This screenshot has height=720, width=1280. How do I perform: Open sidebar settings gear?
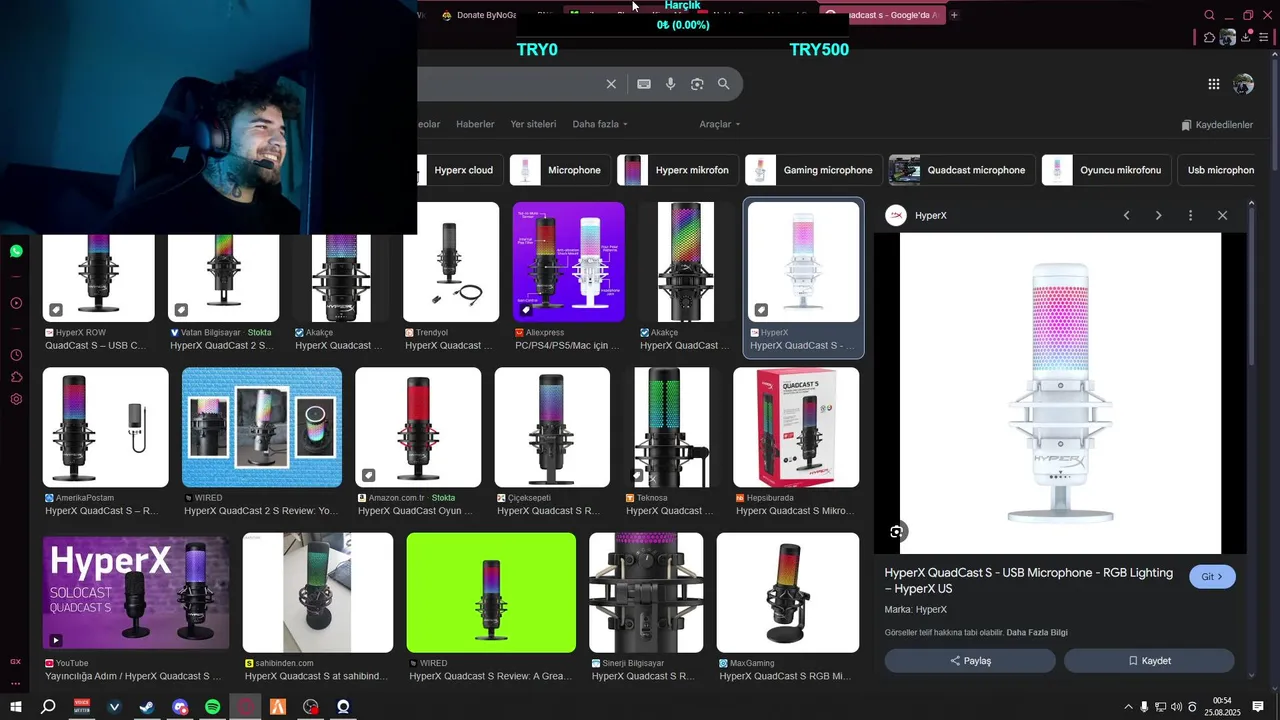[16, 399]
